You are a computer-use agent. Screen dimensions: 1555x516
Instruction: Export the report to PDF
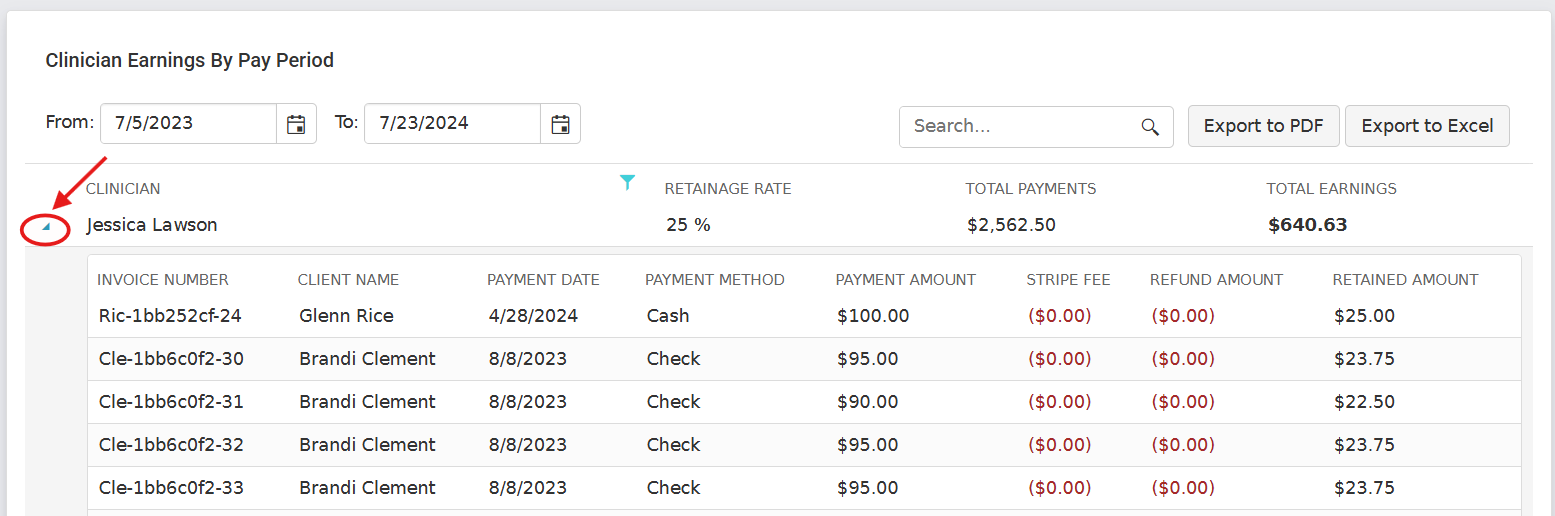coord(1264,126)
